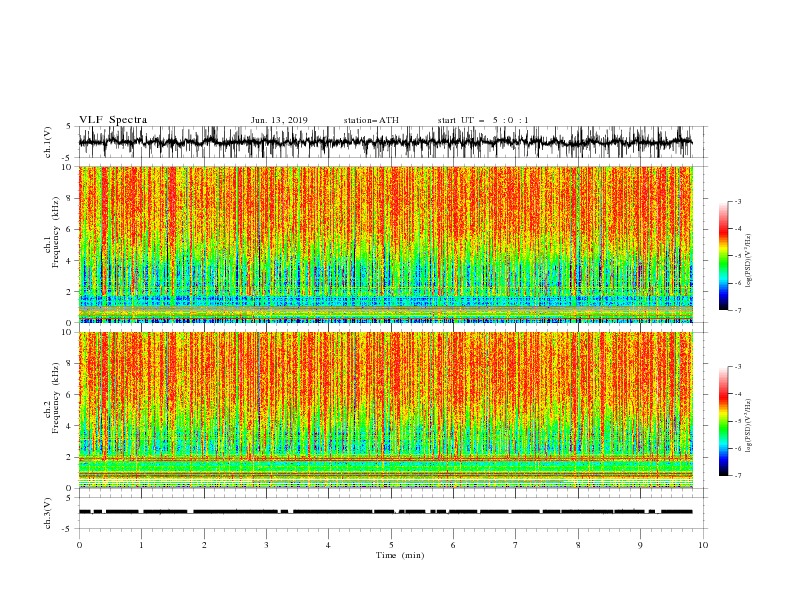792x612 pixels.
Task: Click the "start UT = 5 :0 :1" text
Action: tap(483, 120)
